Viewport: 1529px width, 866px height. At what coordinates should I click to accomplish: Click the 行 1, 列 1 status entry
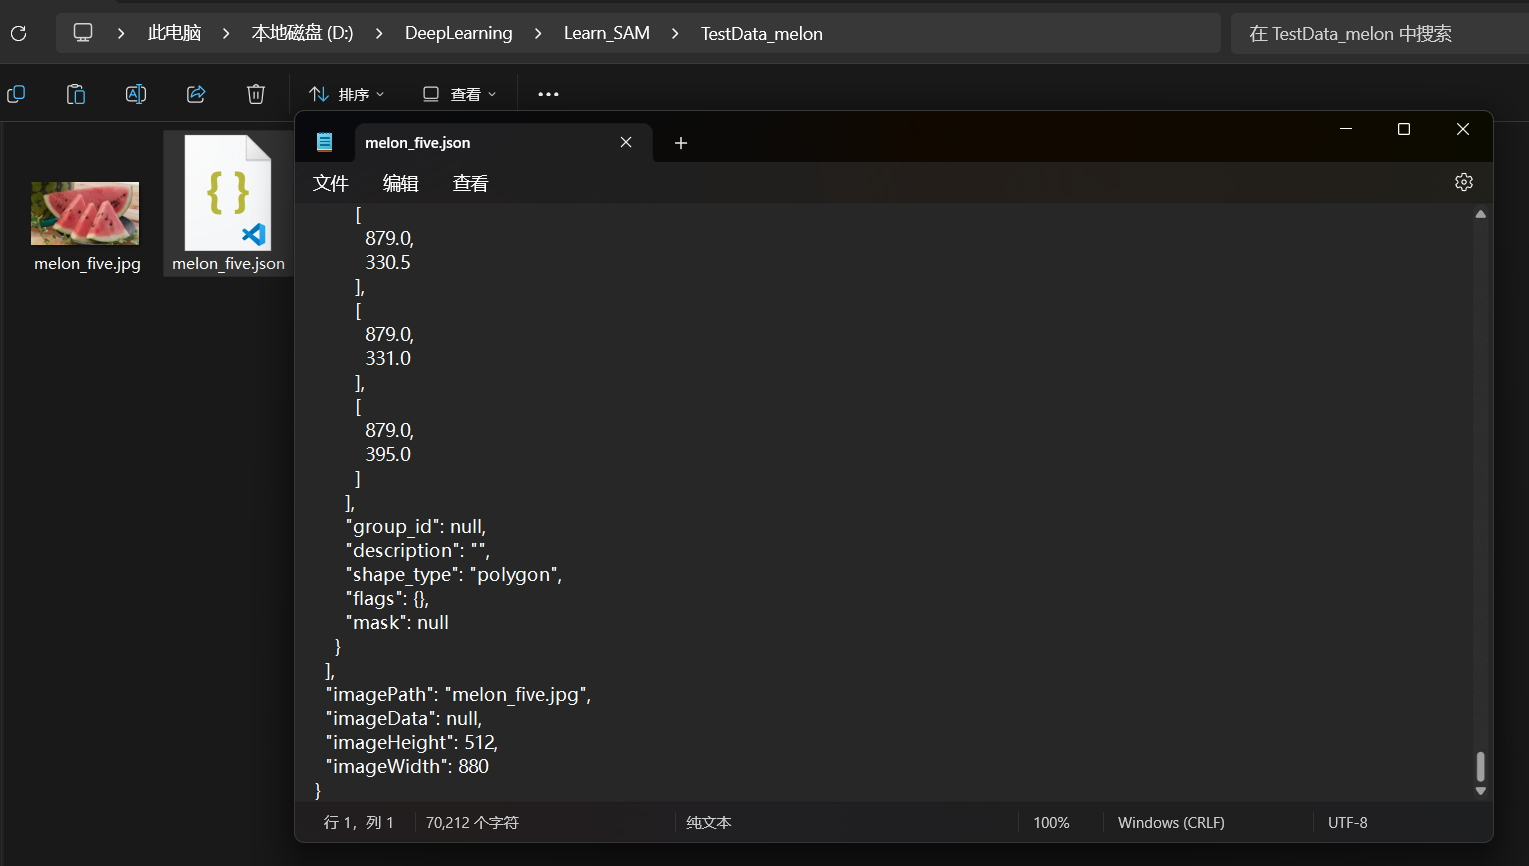[x=359, y=823]
